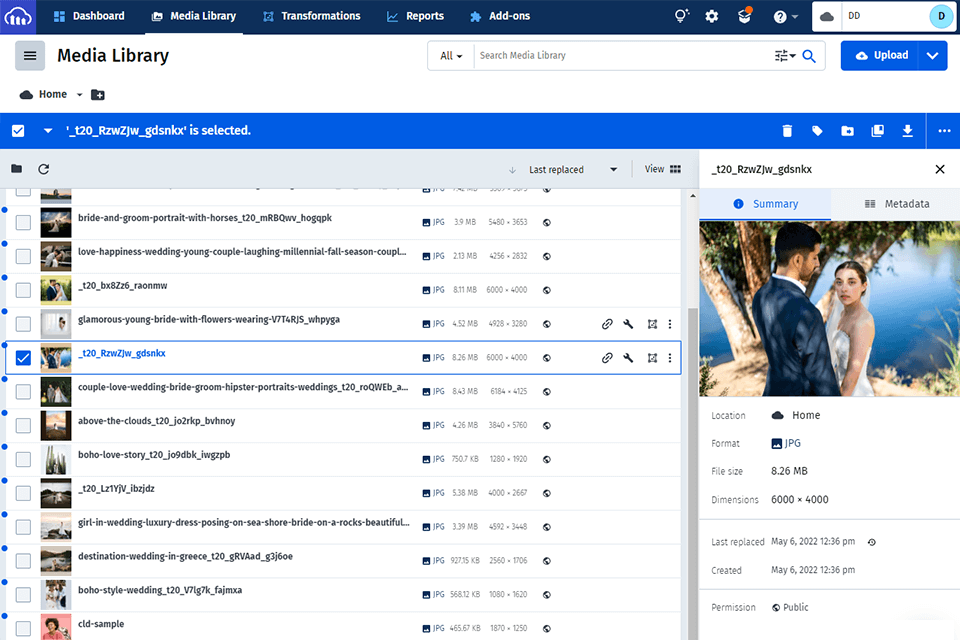Viewport: 960px width, 640px height.
Task: Open the selection dropdown arrow in the blue bar
Action: click(x=48, y=130)
